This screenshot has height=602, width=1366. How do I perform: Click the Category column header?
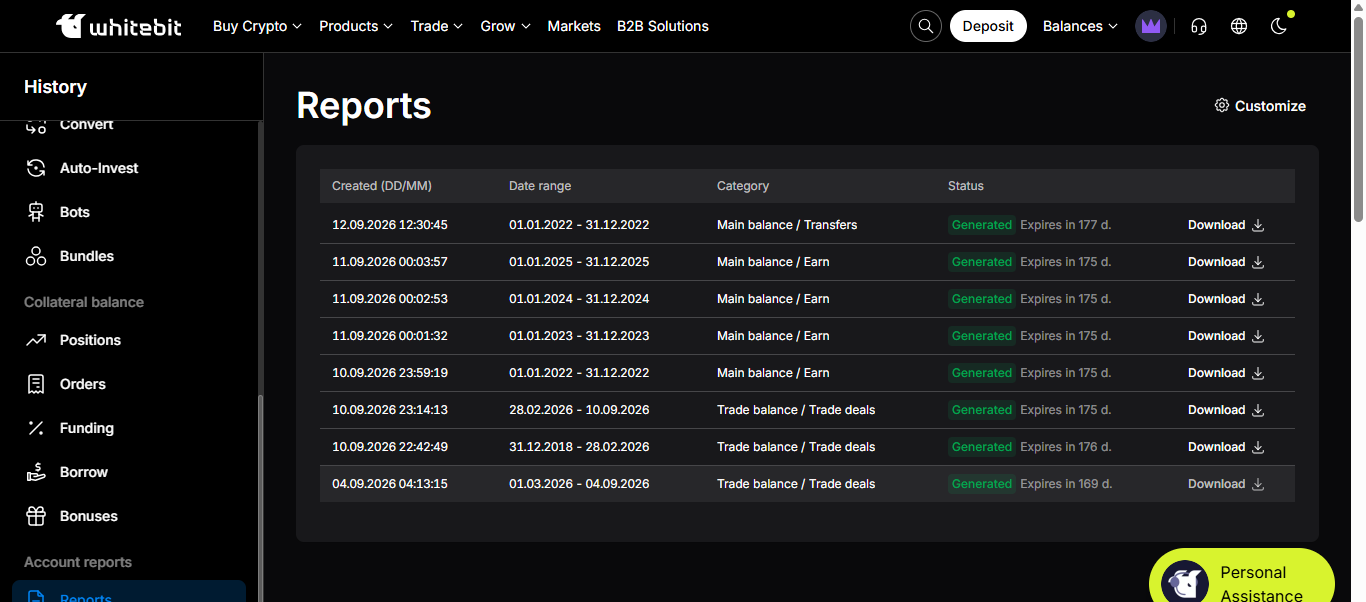(x=743, y=186)
